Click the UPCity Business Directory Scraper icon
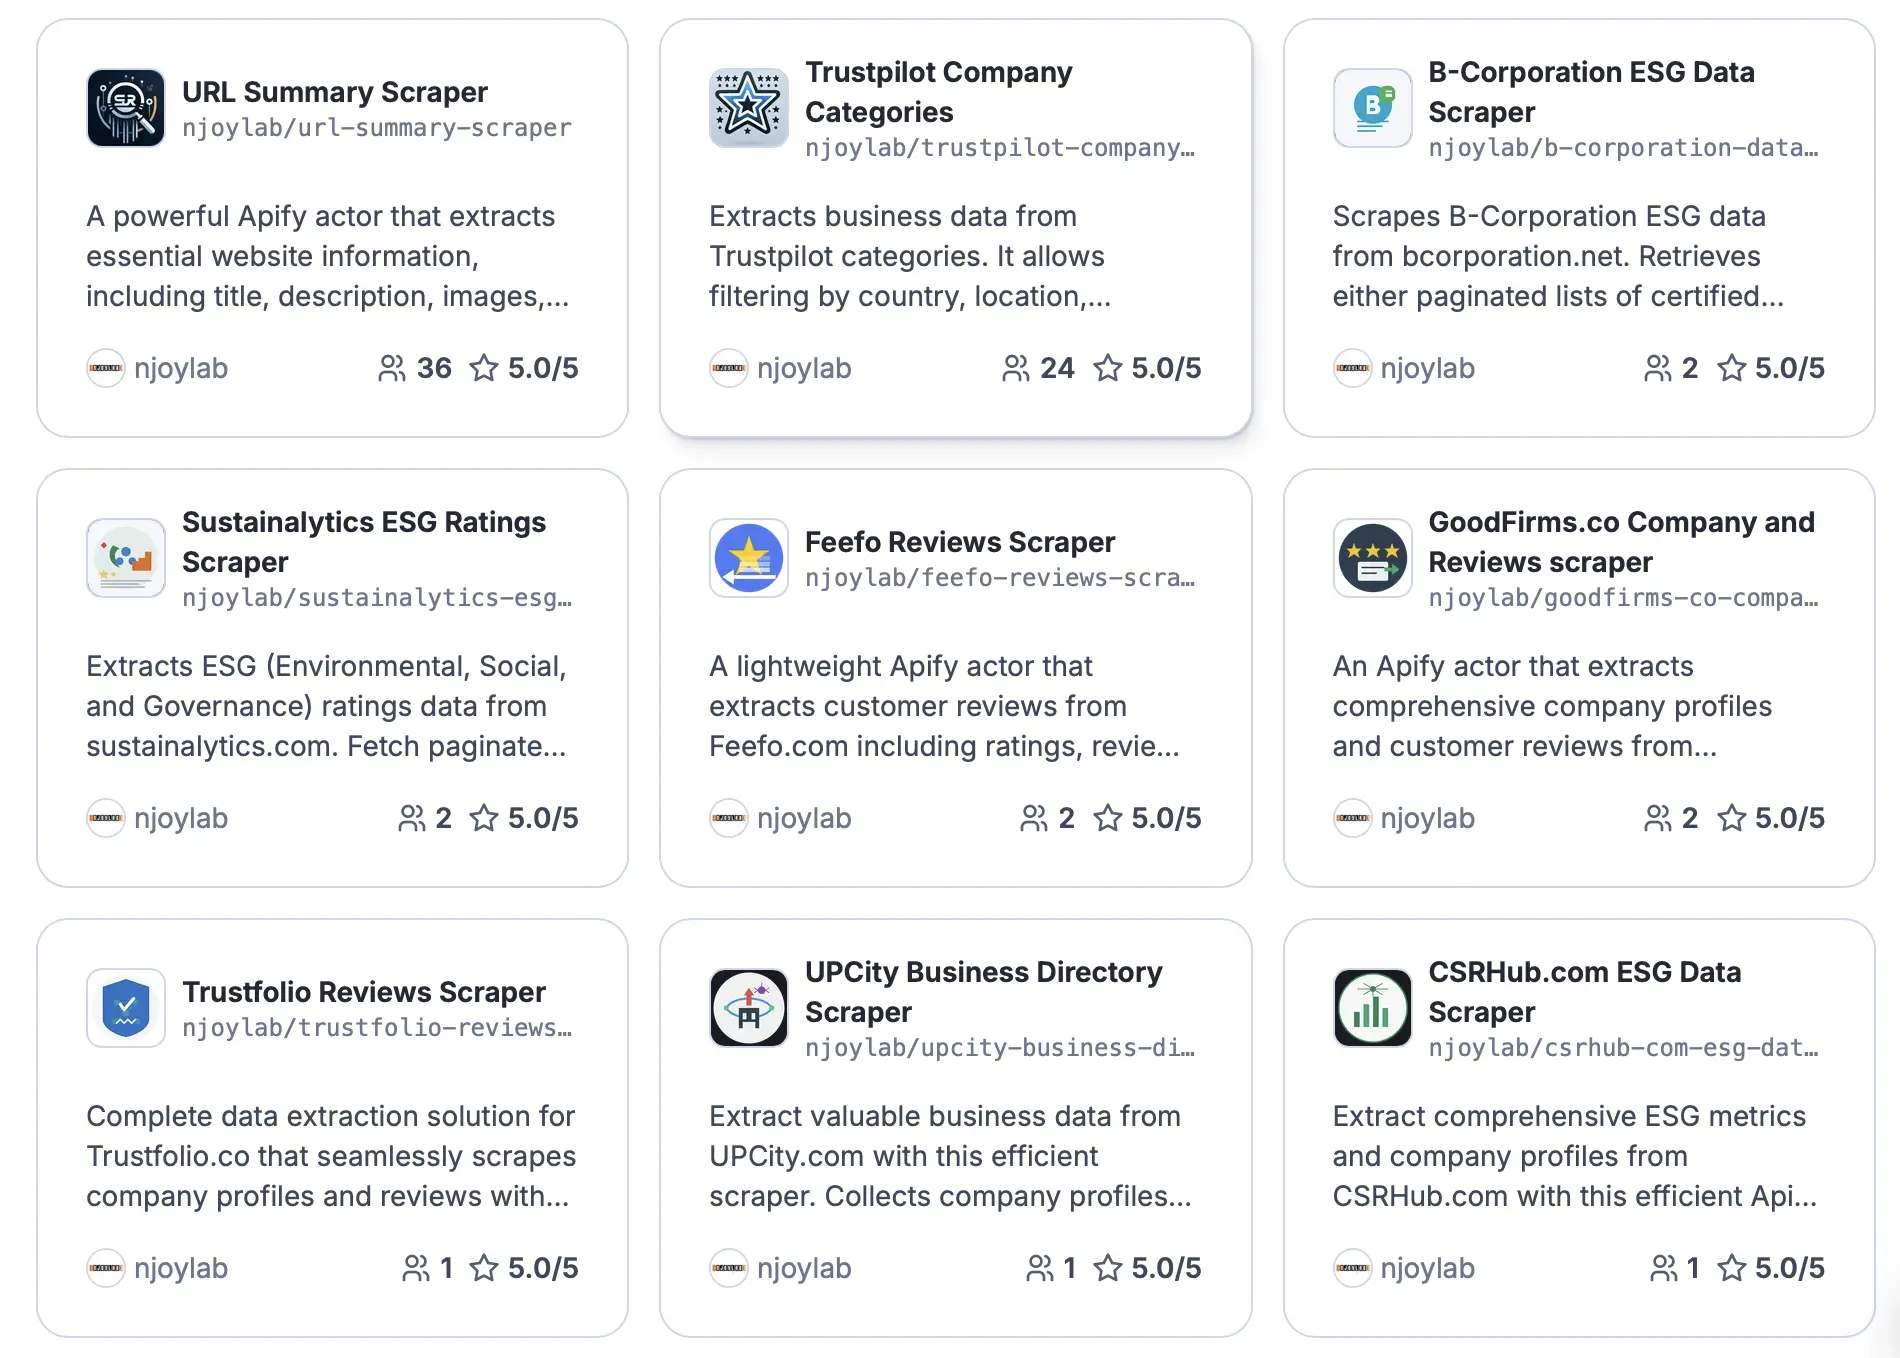This screenshot has height=1358, width=1900. pyautogui.click(x=749, y=1008)
